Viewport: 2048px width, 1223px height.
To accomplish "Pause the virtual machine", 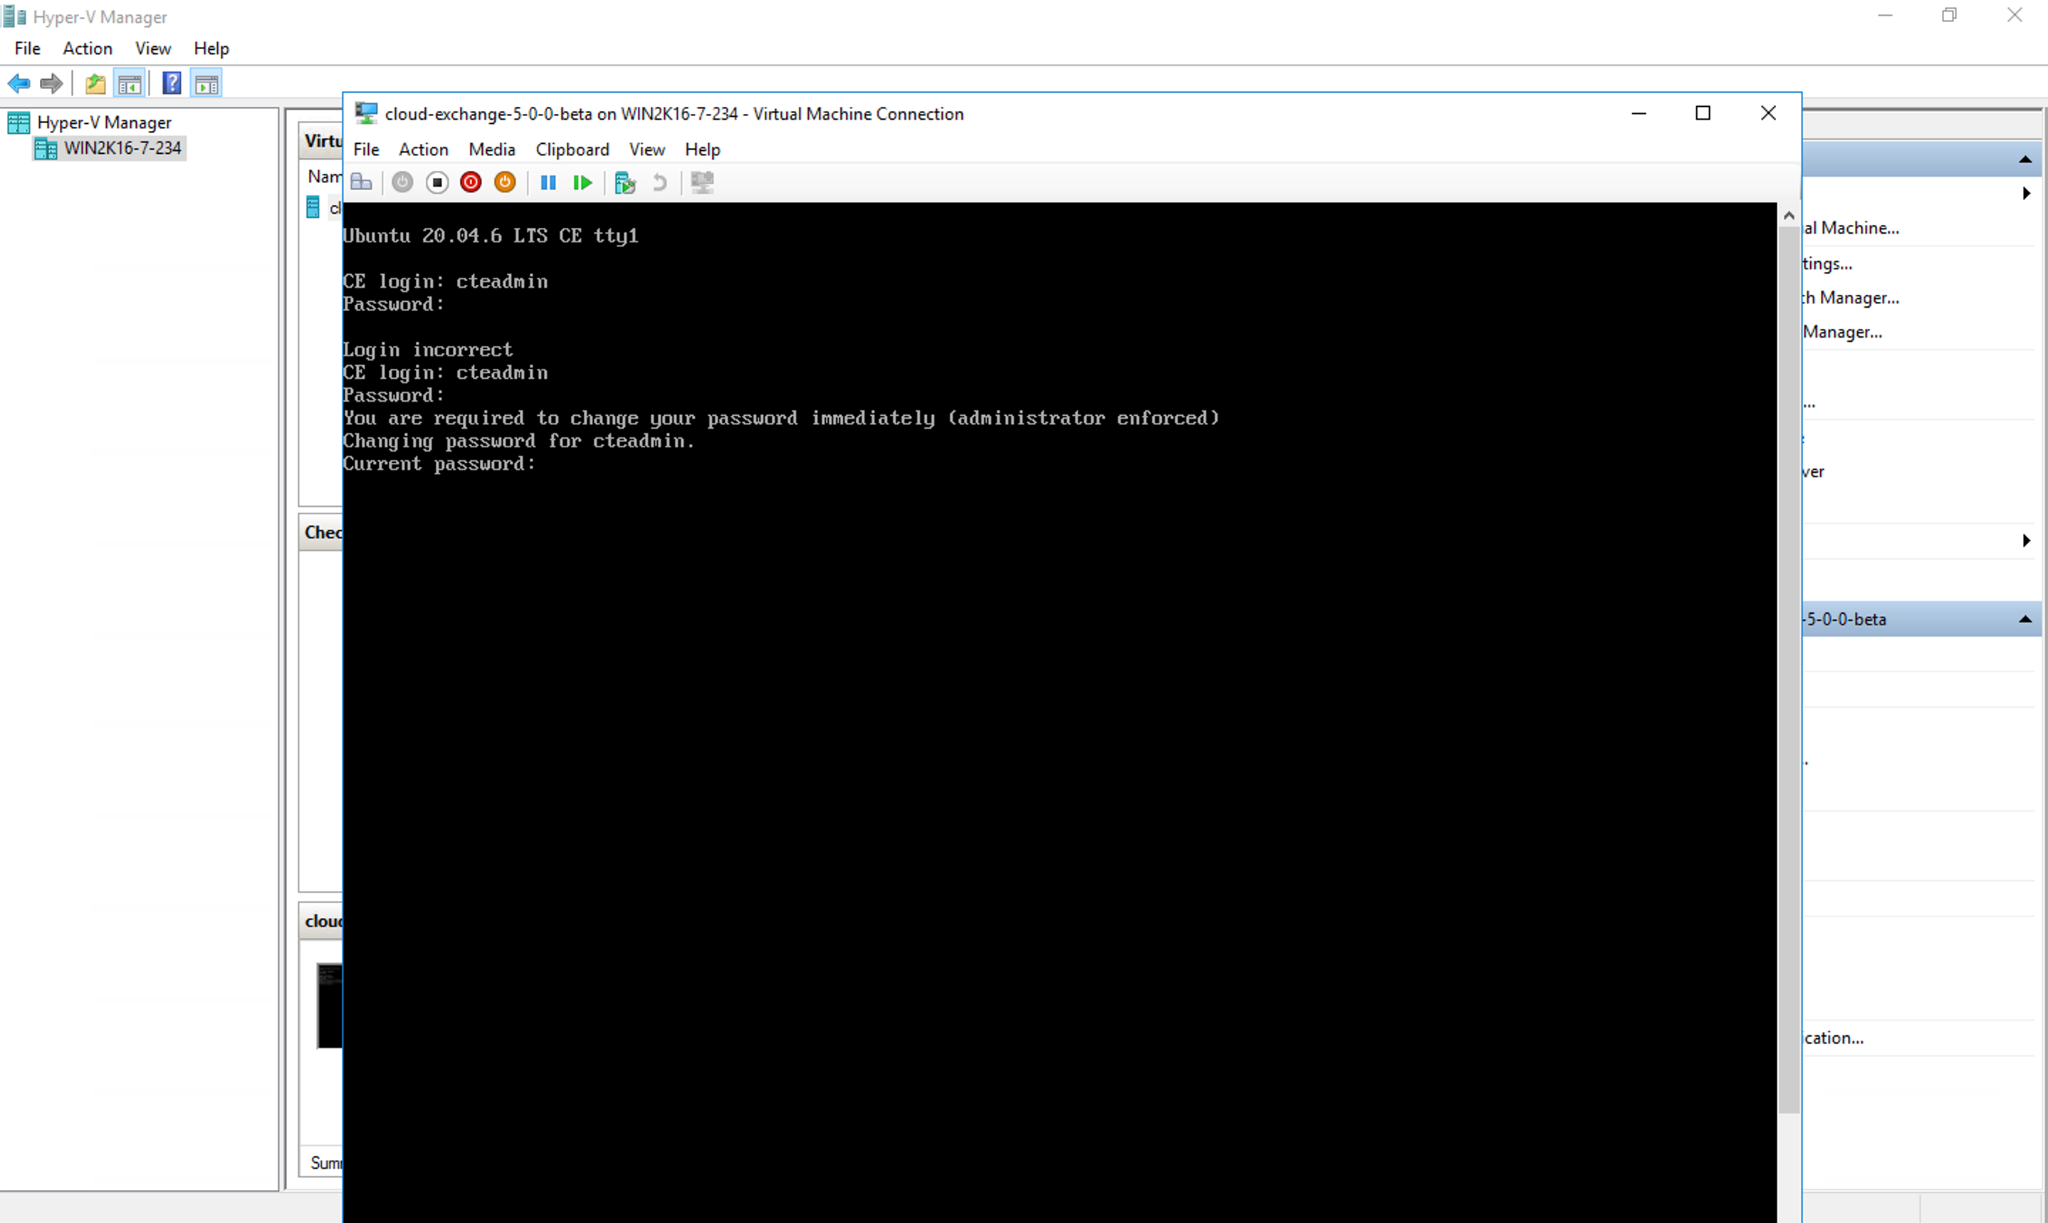I will click(548, 182).
